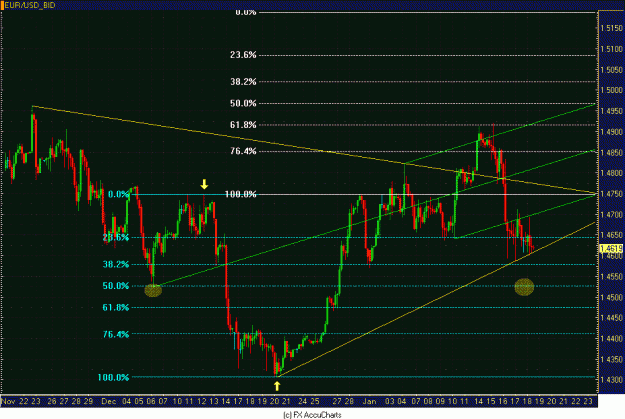Click the 06 date label on time axis
The height and width of the screenshot is (419, 625).
click(151, 401)
